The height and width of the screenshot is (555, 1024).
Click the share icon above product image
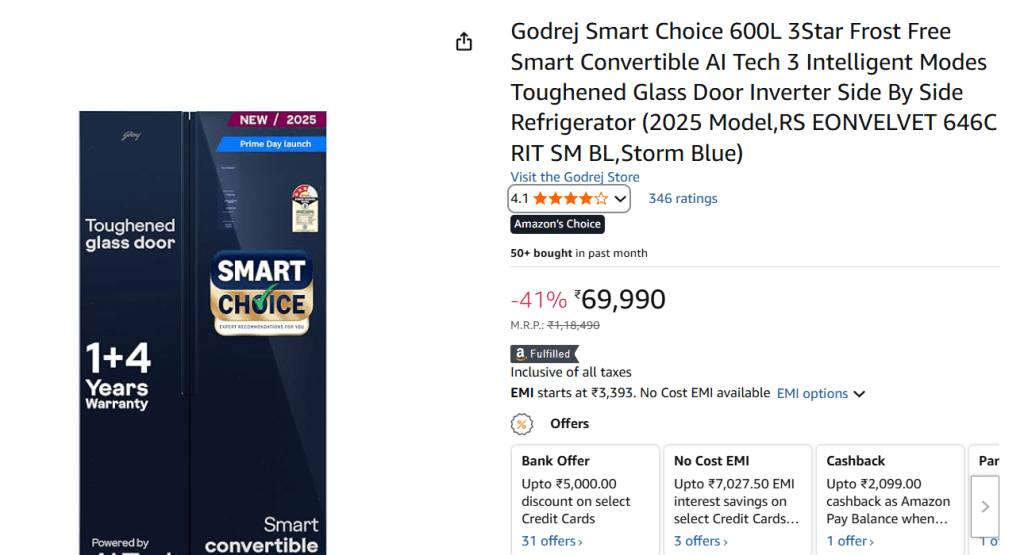coord(464,42)
